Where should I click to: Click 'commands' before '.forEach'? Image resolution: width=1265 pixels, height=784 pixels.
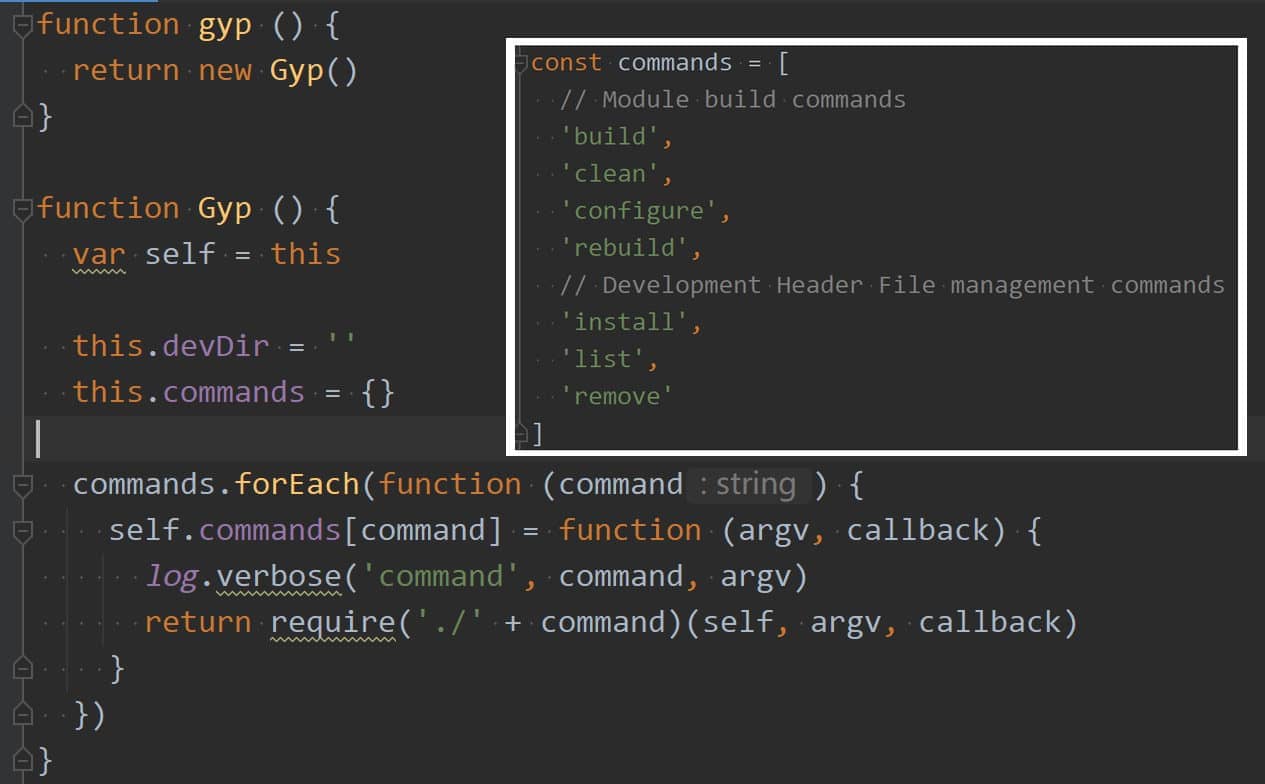pyautogui.click(x=145, y=485)
